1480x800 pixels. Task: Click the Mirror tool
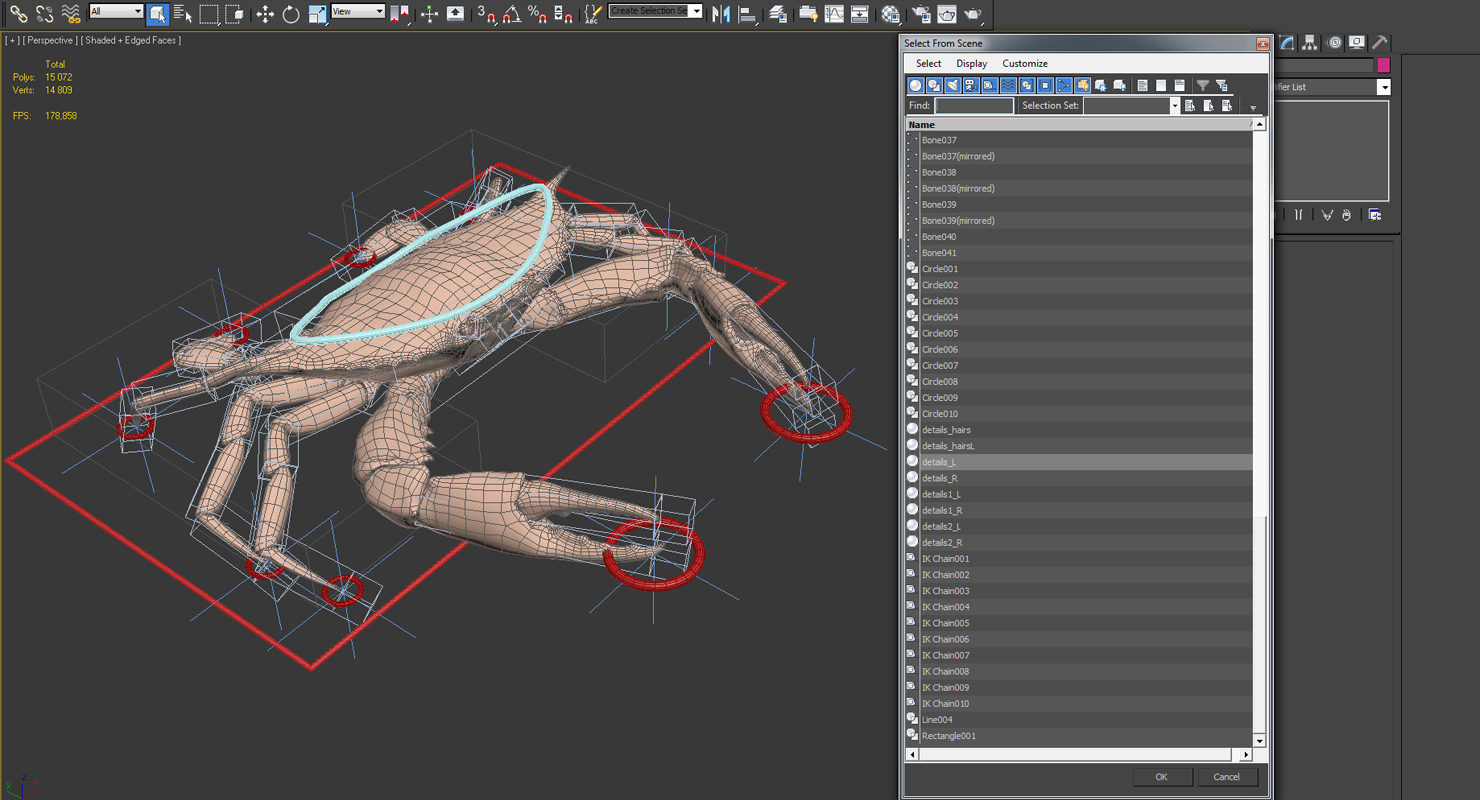(x=721, y=13)
